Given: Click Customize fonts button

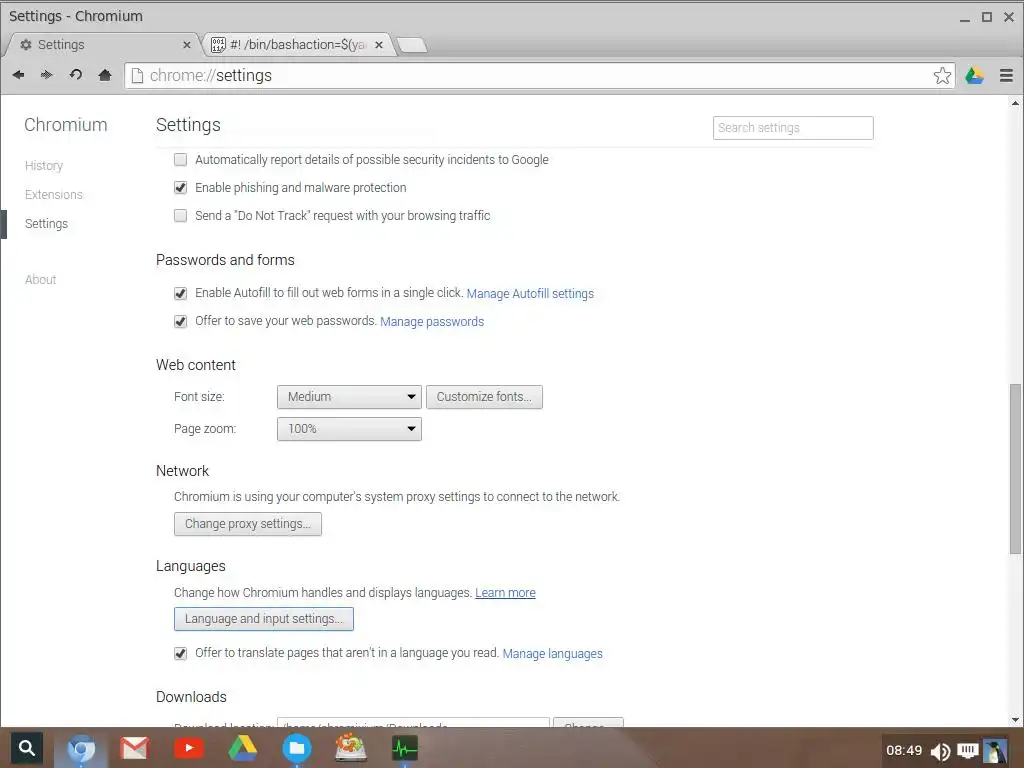Looking at the screenshot, I should [x=484, y=397].
